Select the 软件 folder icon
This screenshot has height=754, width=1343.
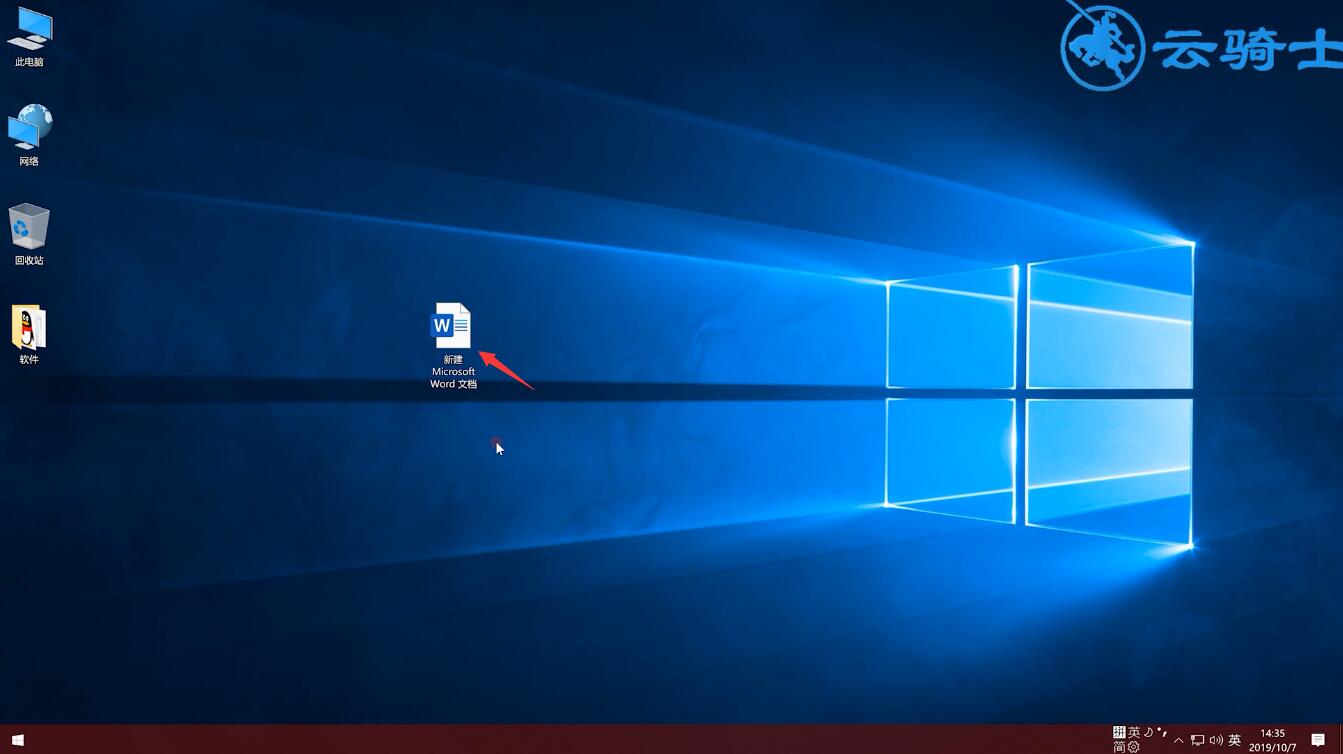29,334
